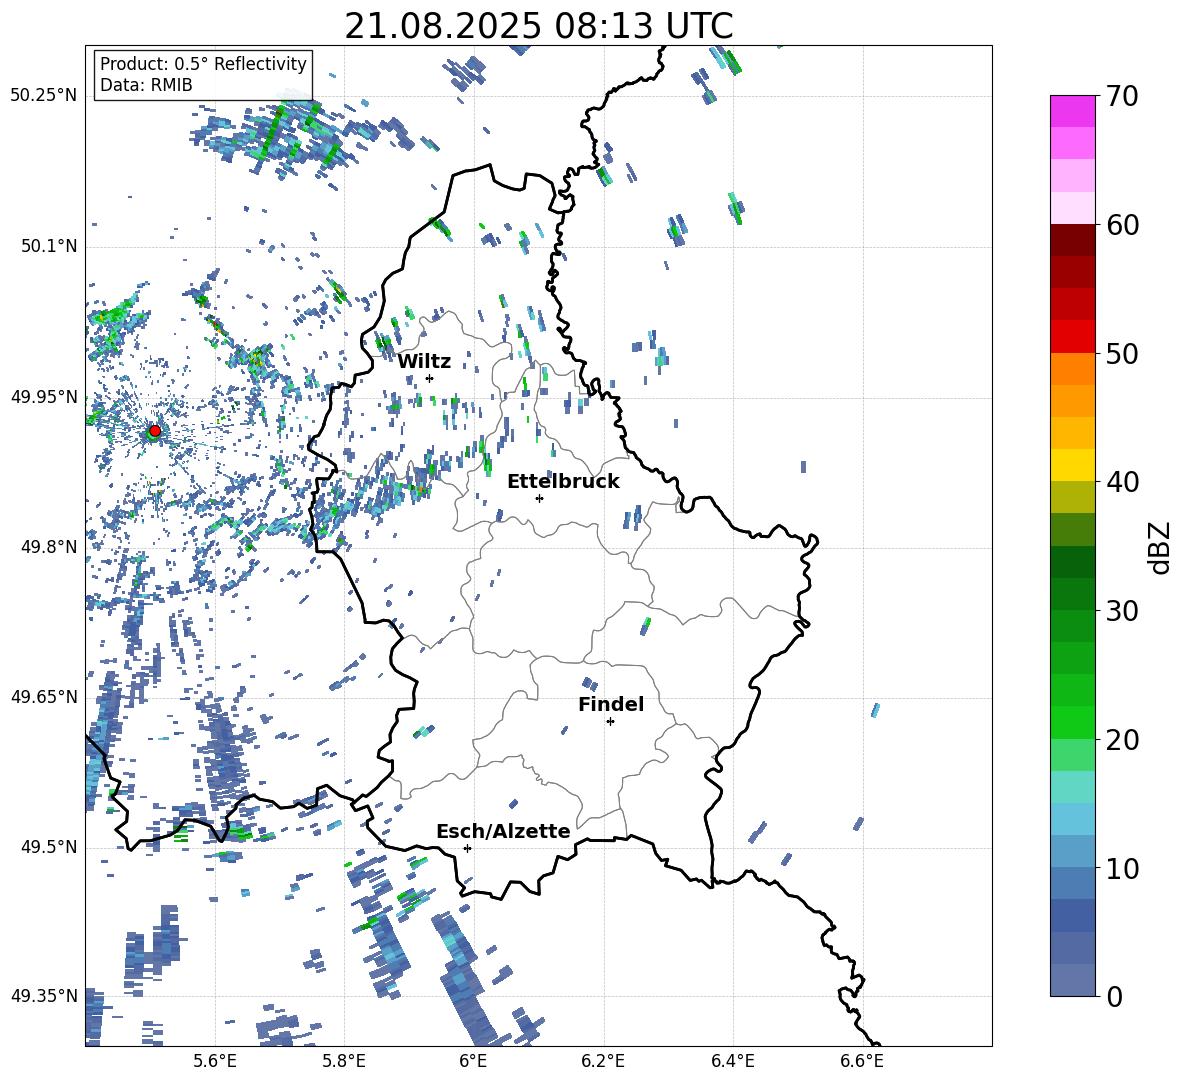Click the 49.65°N latitude label
1184x1081 pixels.
[x=44, y=697]
